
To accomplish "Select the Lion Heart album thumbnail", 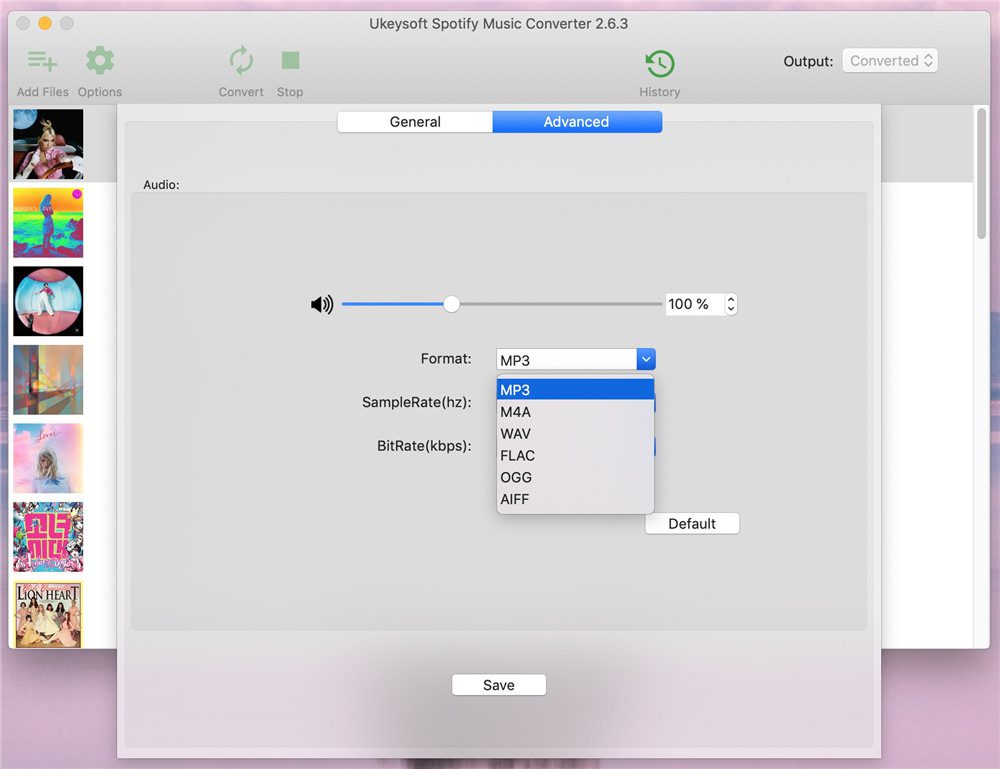I will 48,615.
